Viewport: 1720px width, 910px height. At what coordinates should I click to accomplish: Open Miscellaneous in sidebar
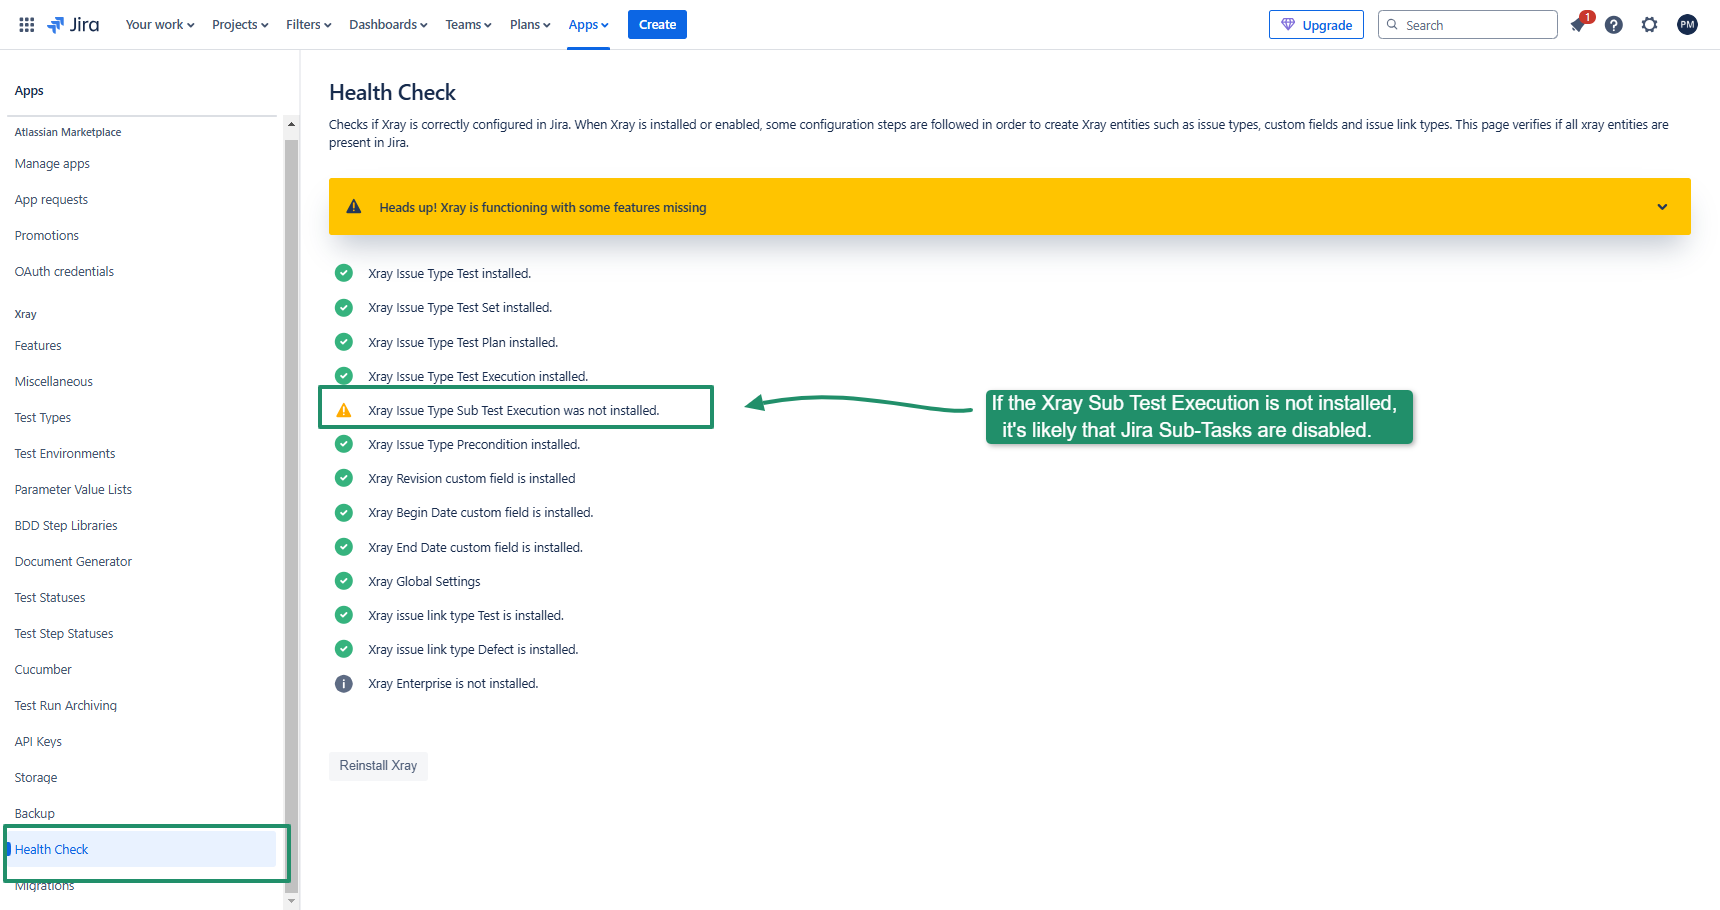(54, 382)
